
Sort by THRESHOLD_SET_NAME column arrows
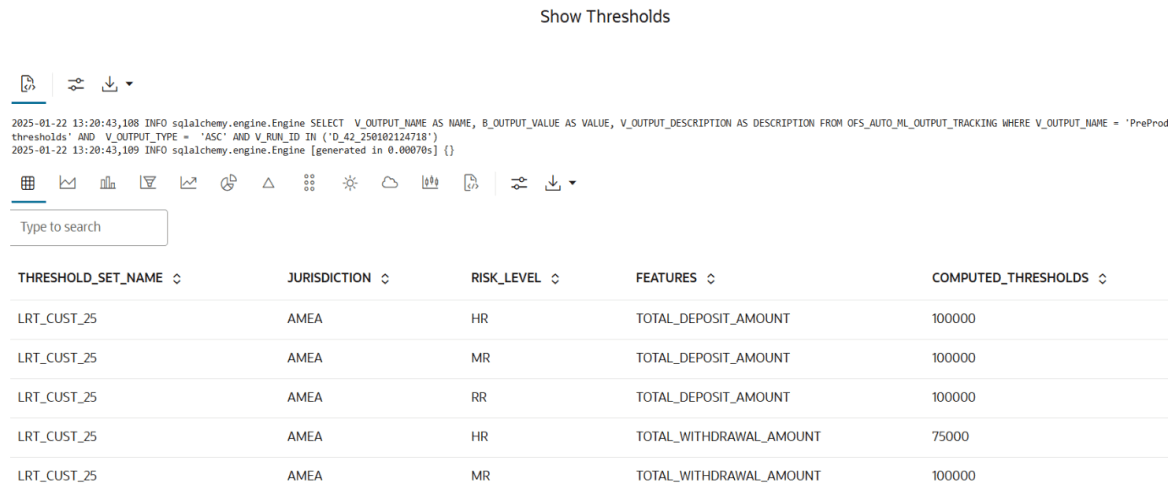click(177, 278)
